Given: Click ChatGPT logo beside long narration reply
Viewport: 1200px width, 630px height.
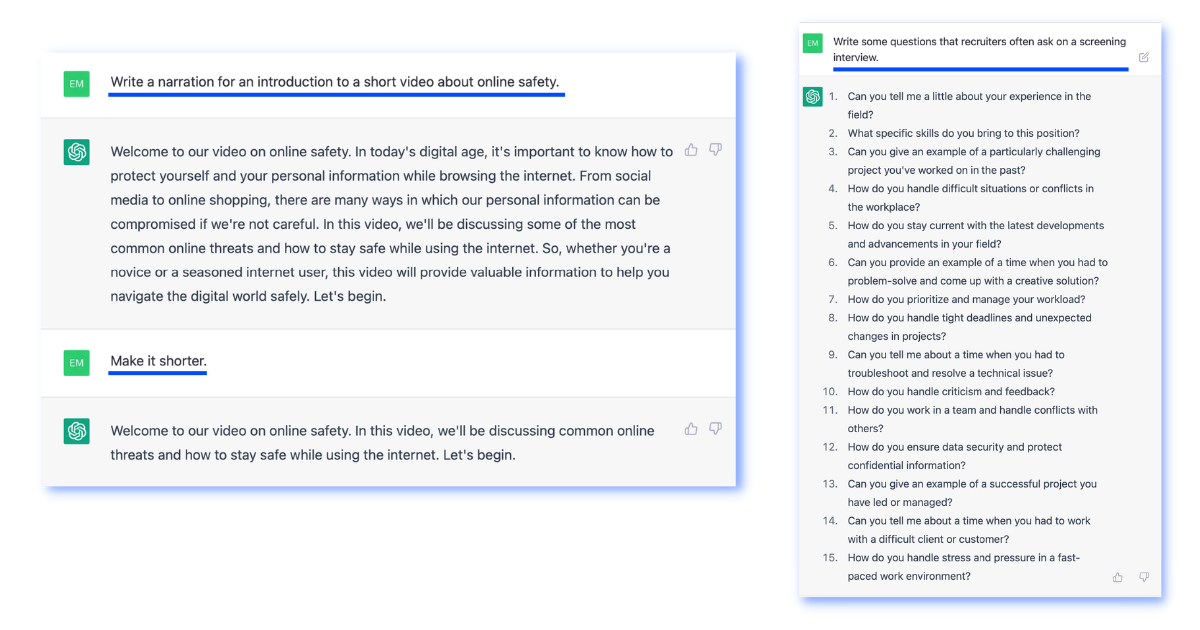Looking at the screenshot, I should pyautogui.click(x=76, y=152).
